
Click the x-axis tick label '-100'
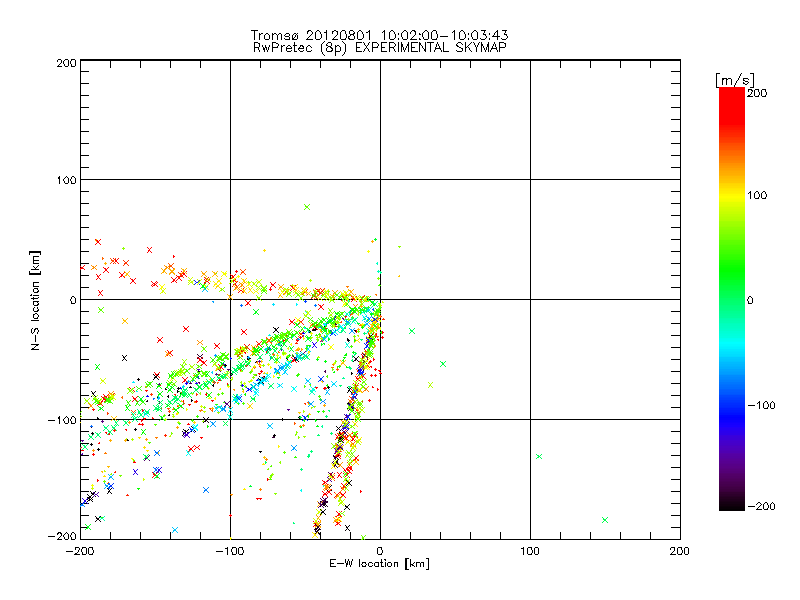pyautogui.click(x=230, y=551)
